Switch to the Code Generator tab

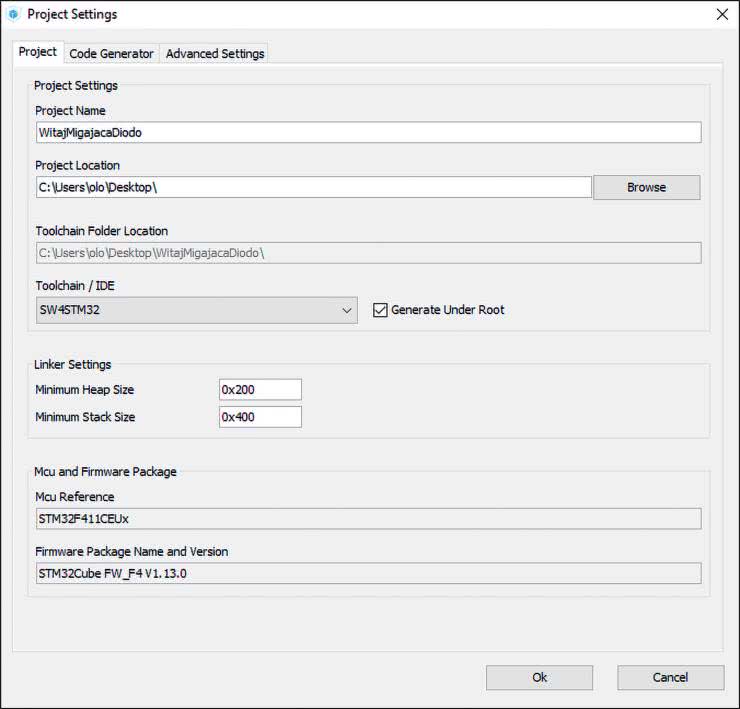pyautogui.click(x=111, y=53)
